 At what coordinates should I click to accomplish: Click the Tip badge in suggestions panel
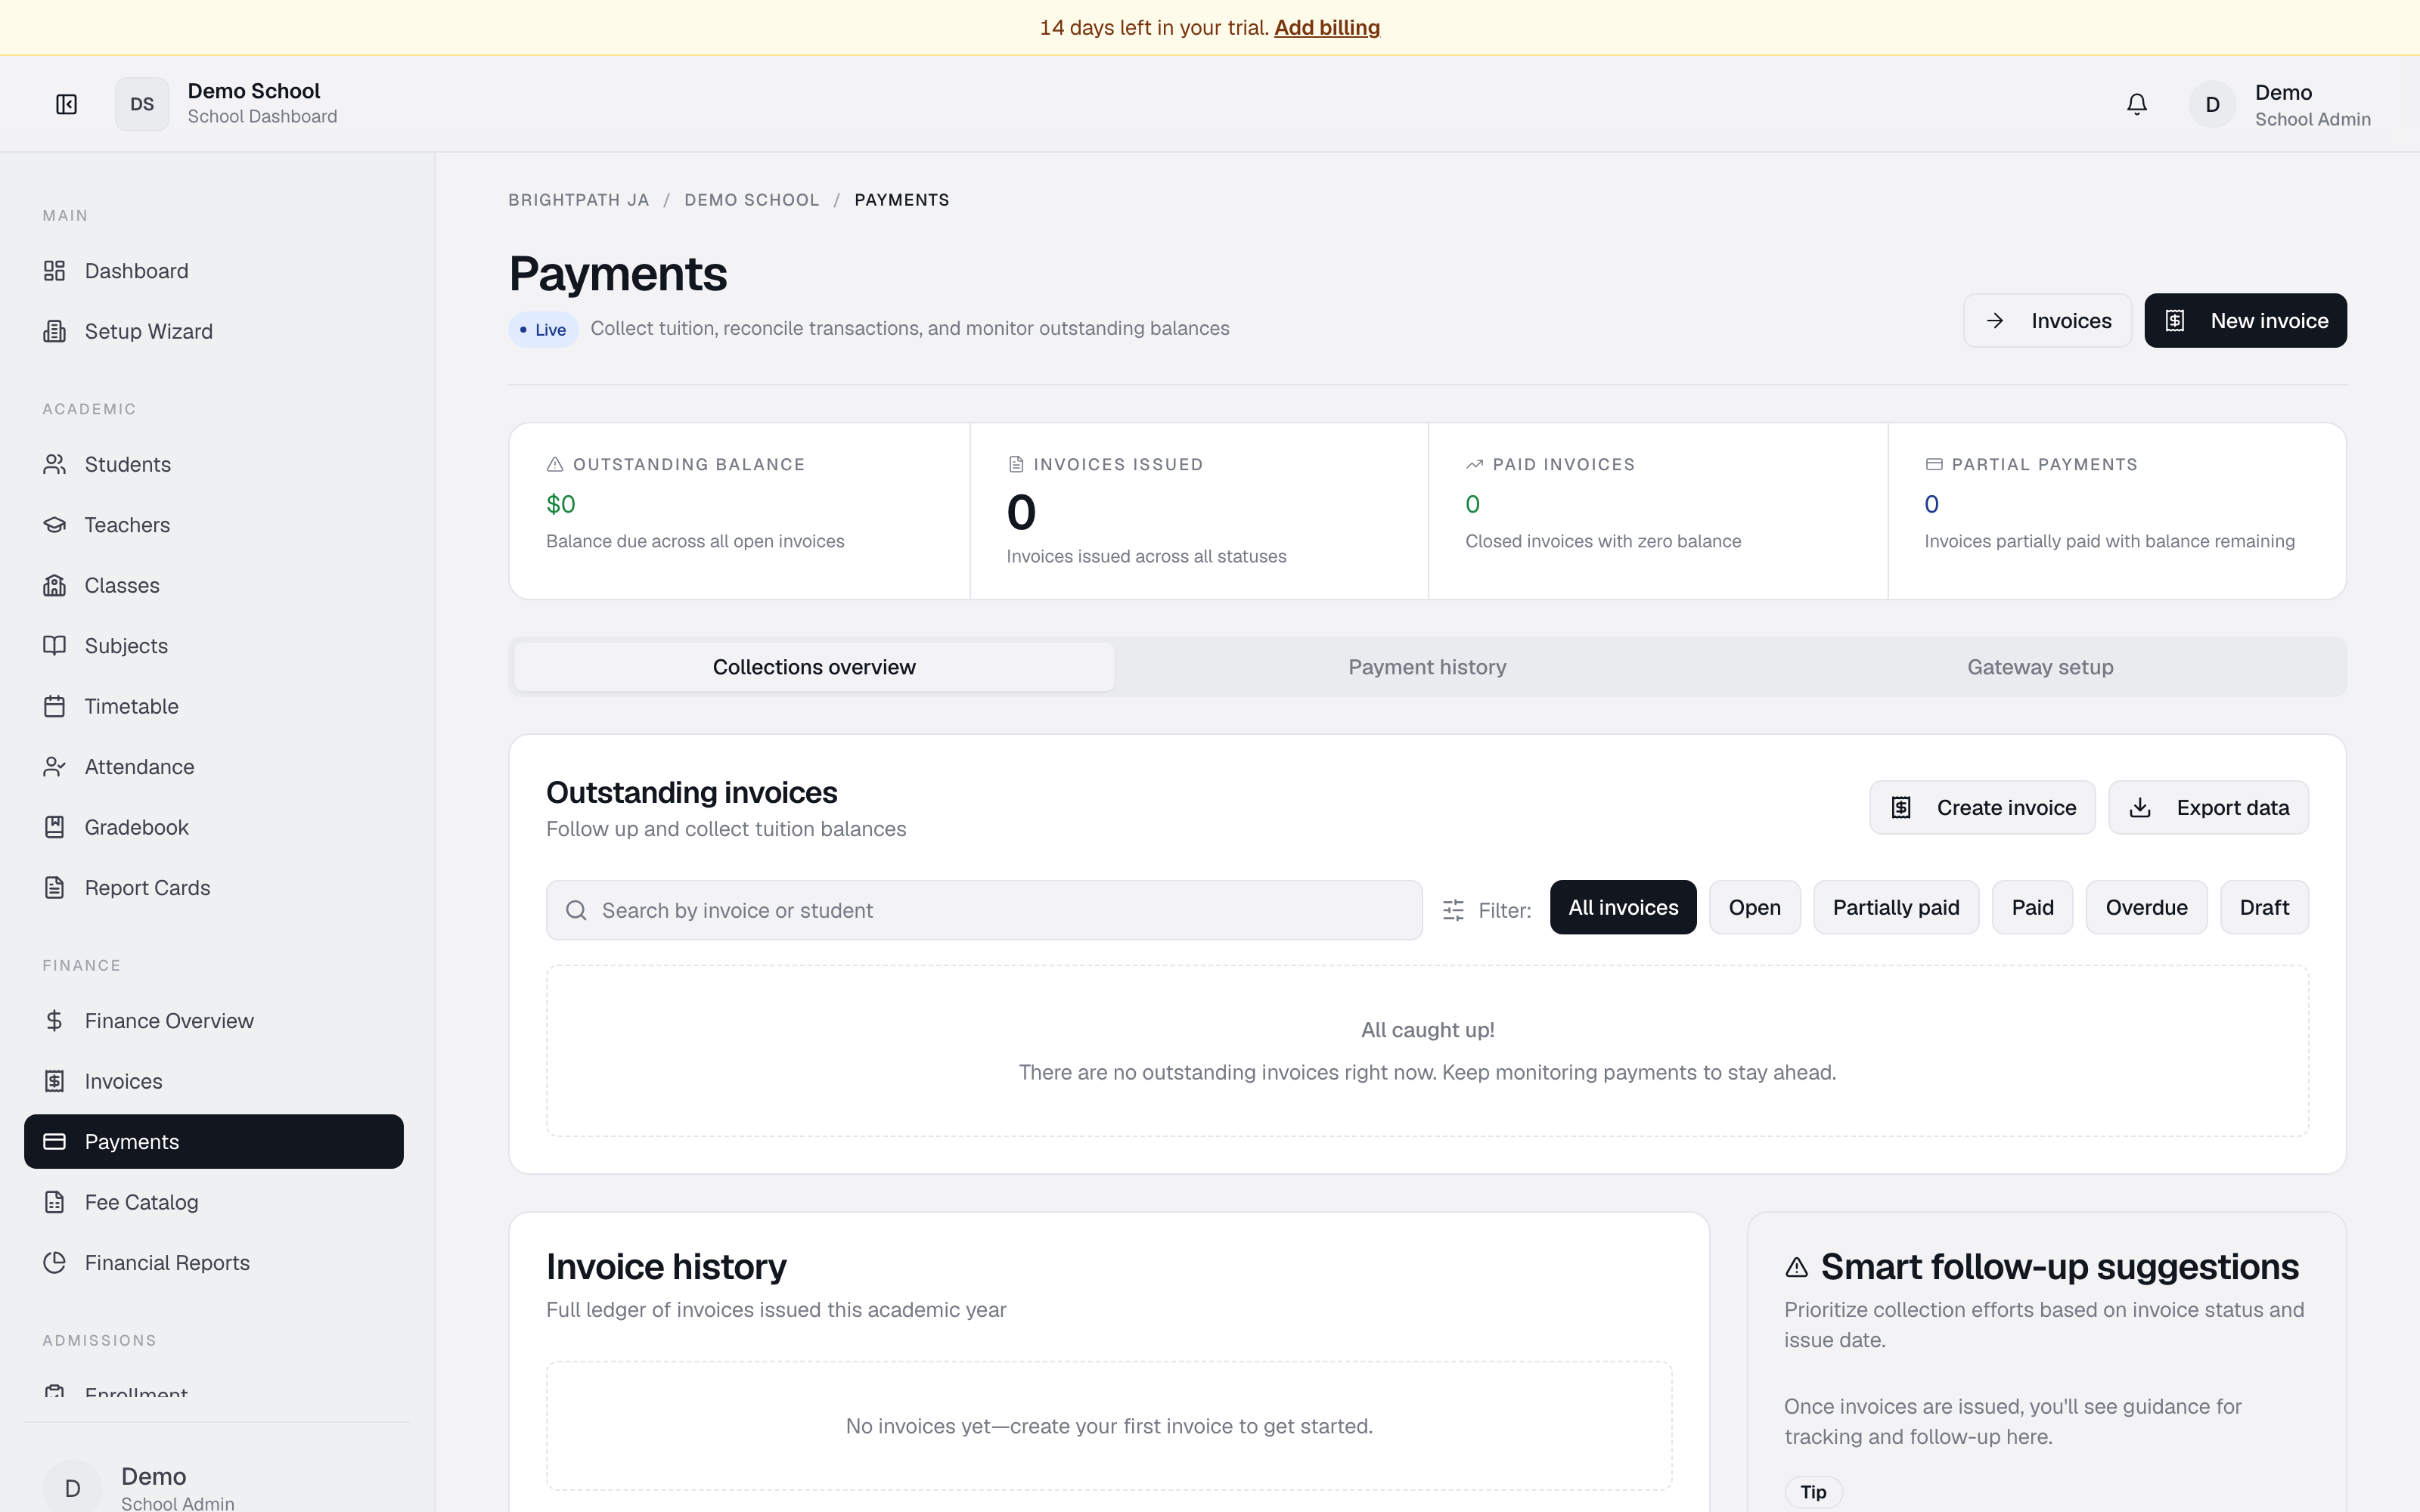pos(1813,1492)
